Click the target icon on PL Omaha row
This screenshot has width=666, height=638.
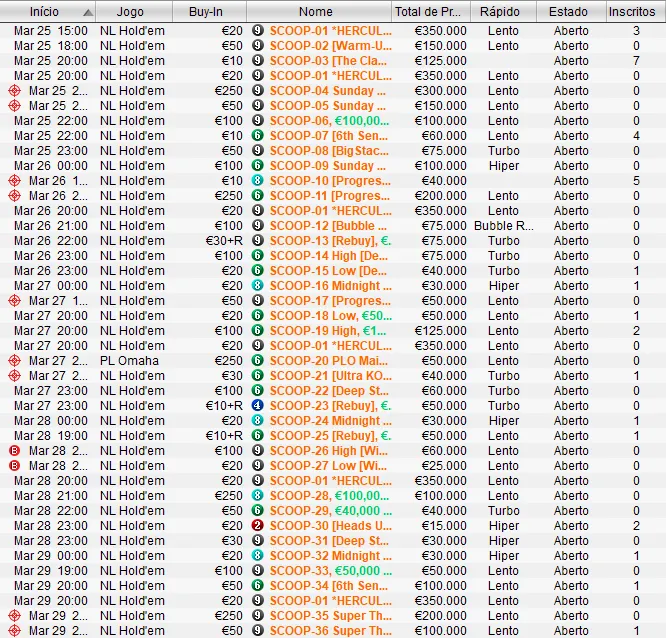(x=14, y=361)
